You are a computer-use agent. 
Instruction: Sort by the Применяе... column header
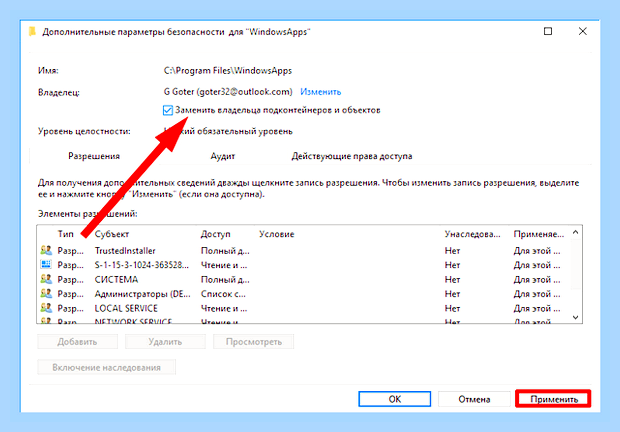click(x=538, y=234)
